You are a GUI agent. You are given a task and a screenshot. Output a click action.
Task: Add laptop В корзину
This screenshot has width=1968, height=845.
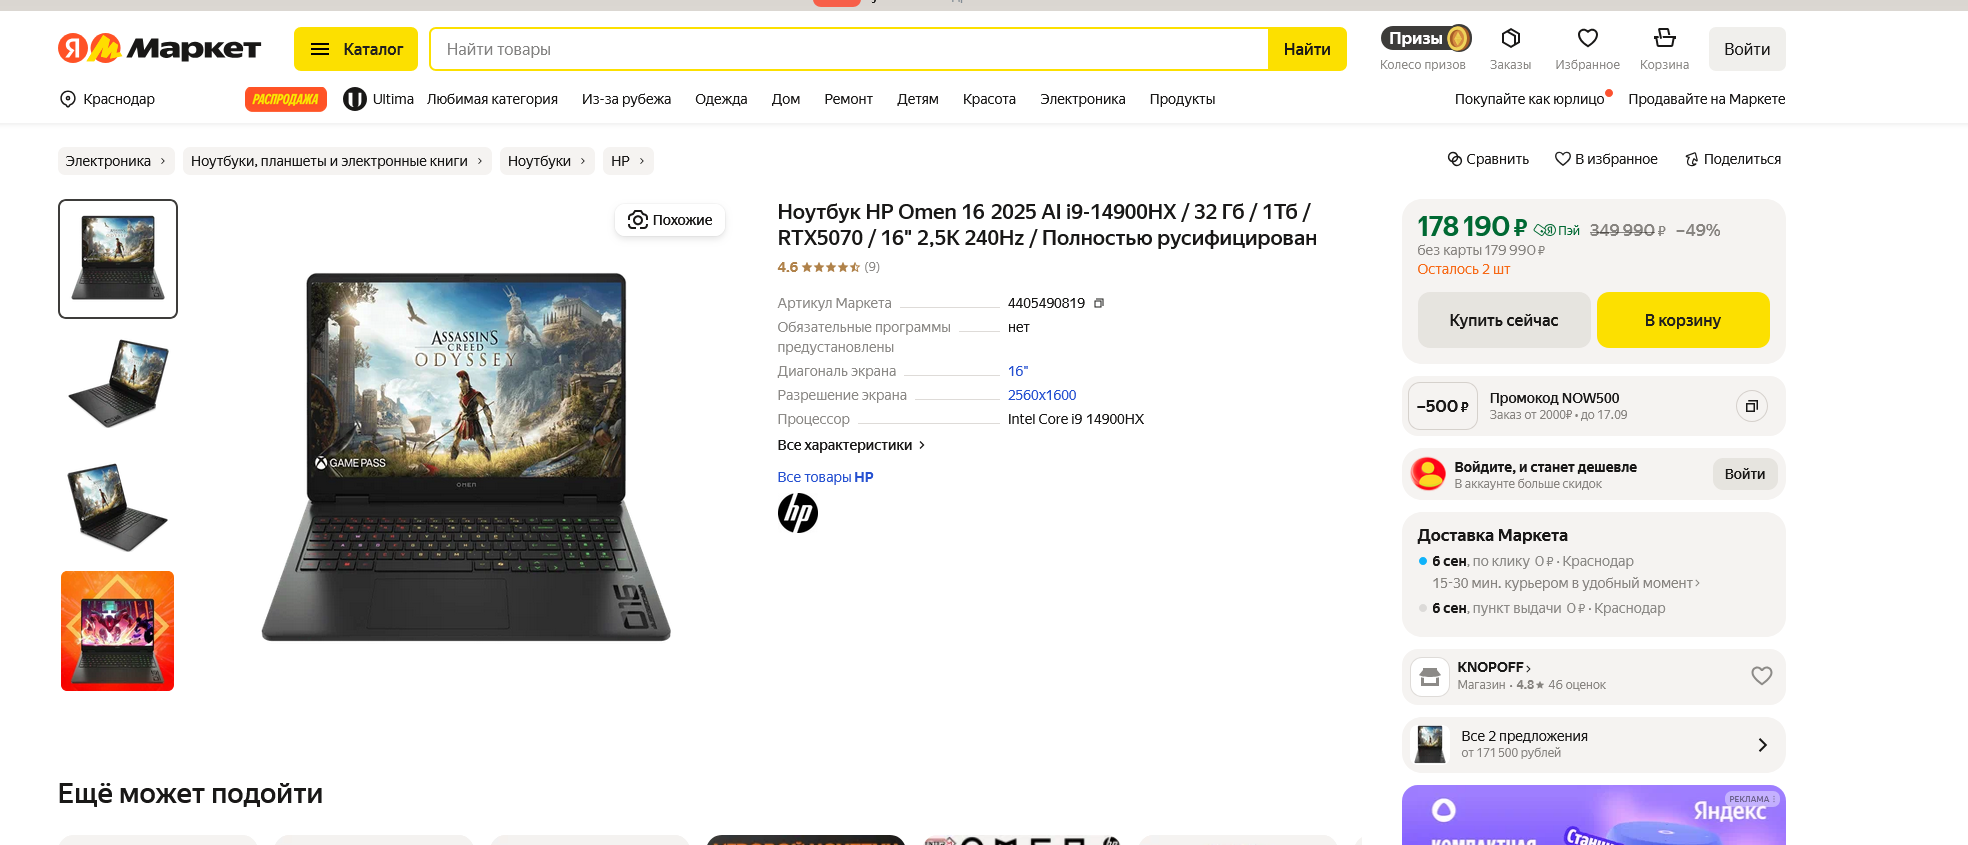tap(1683, 320)
